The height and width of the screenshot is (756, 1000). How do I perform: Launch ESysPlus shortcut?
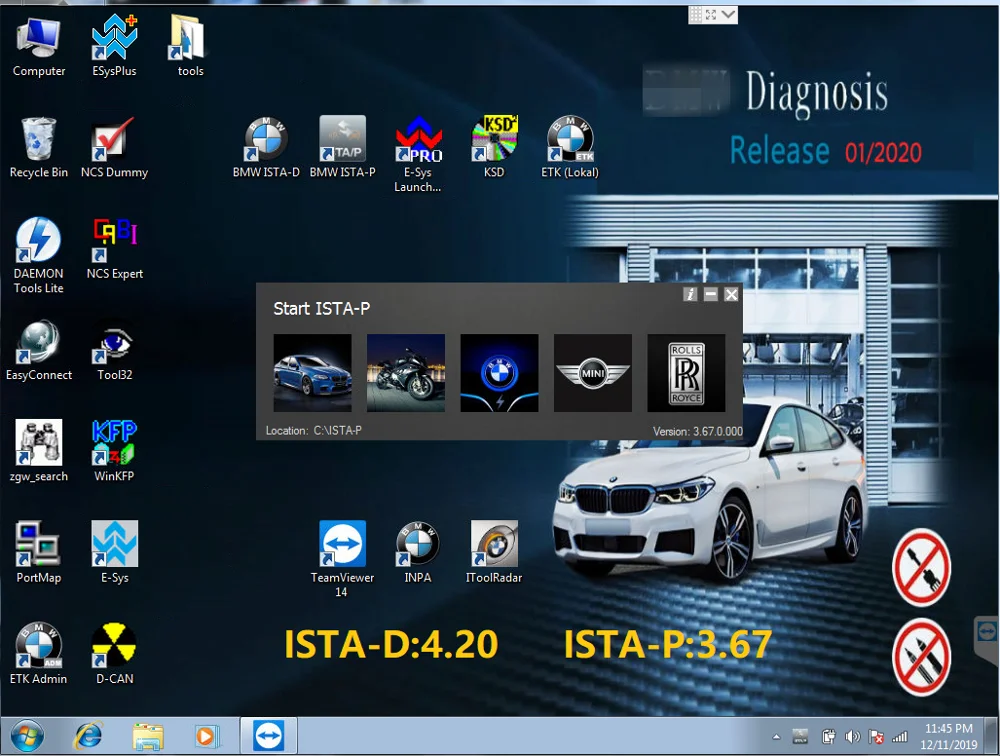pyautogui.click(x=114, y=46)
